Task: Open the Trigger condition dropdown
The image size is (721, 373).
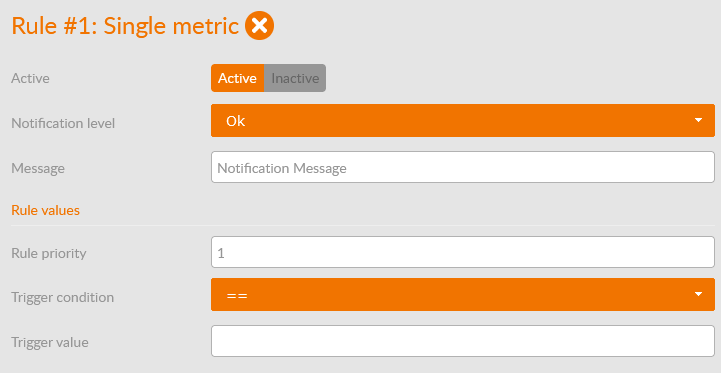Action: click(463, 294)
